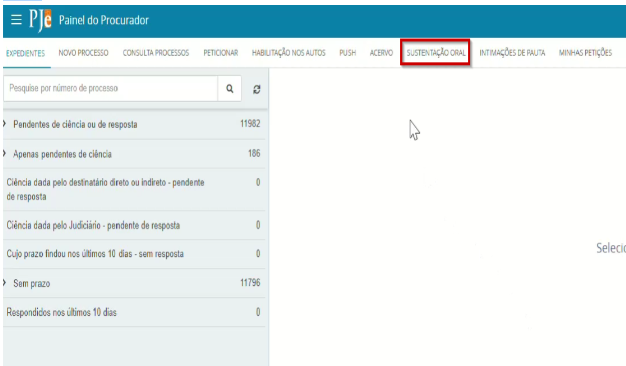Expand the Sem prazo arrow

click(x=4, y=283)
